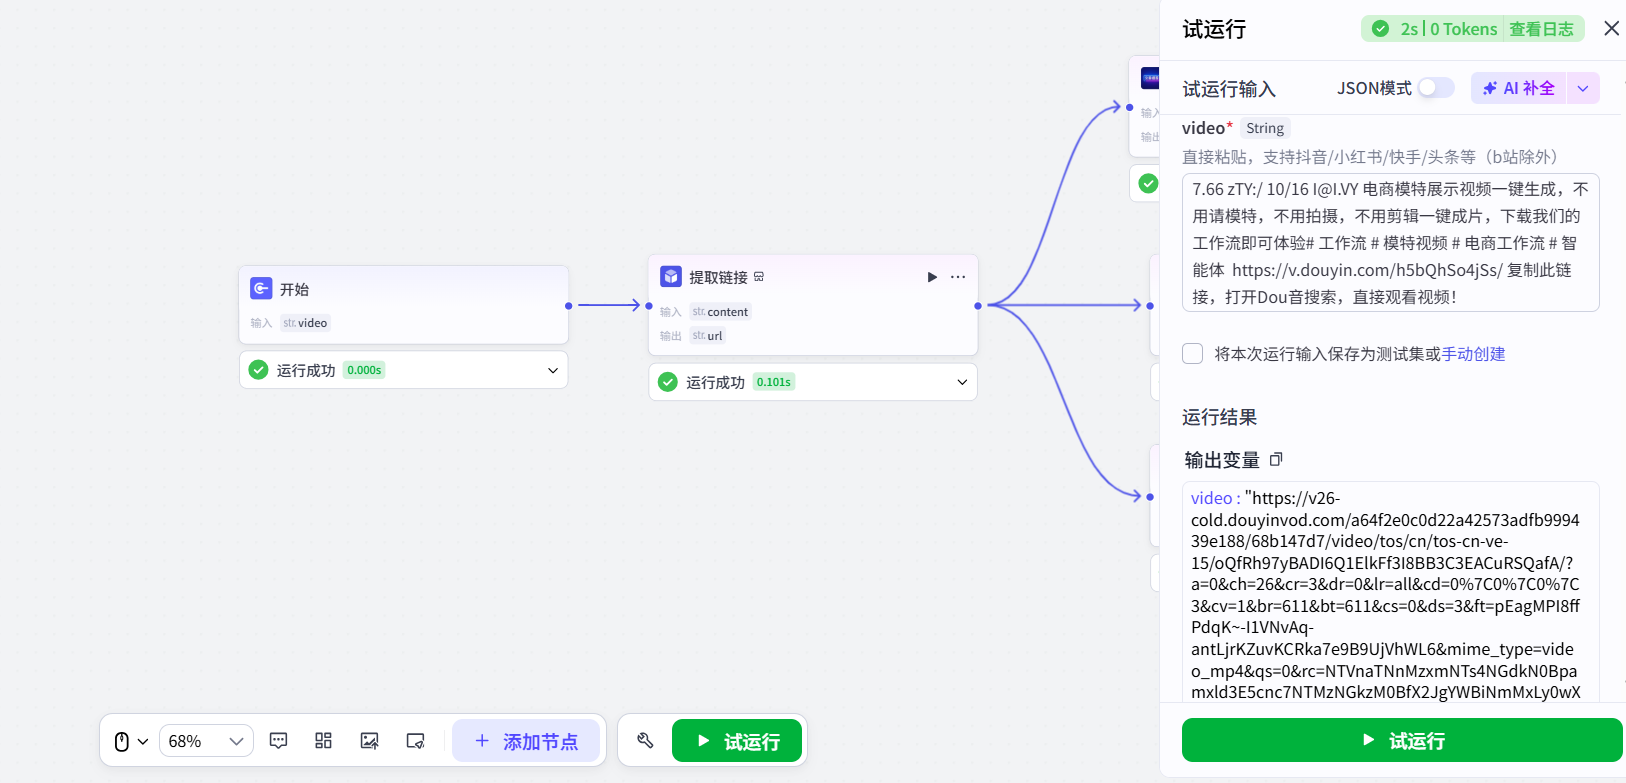Viewport: 1626px width, 783px height.
Task: Check the save run input as test set box
Action: 1192,354
